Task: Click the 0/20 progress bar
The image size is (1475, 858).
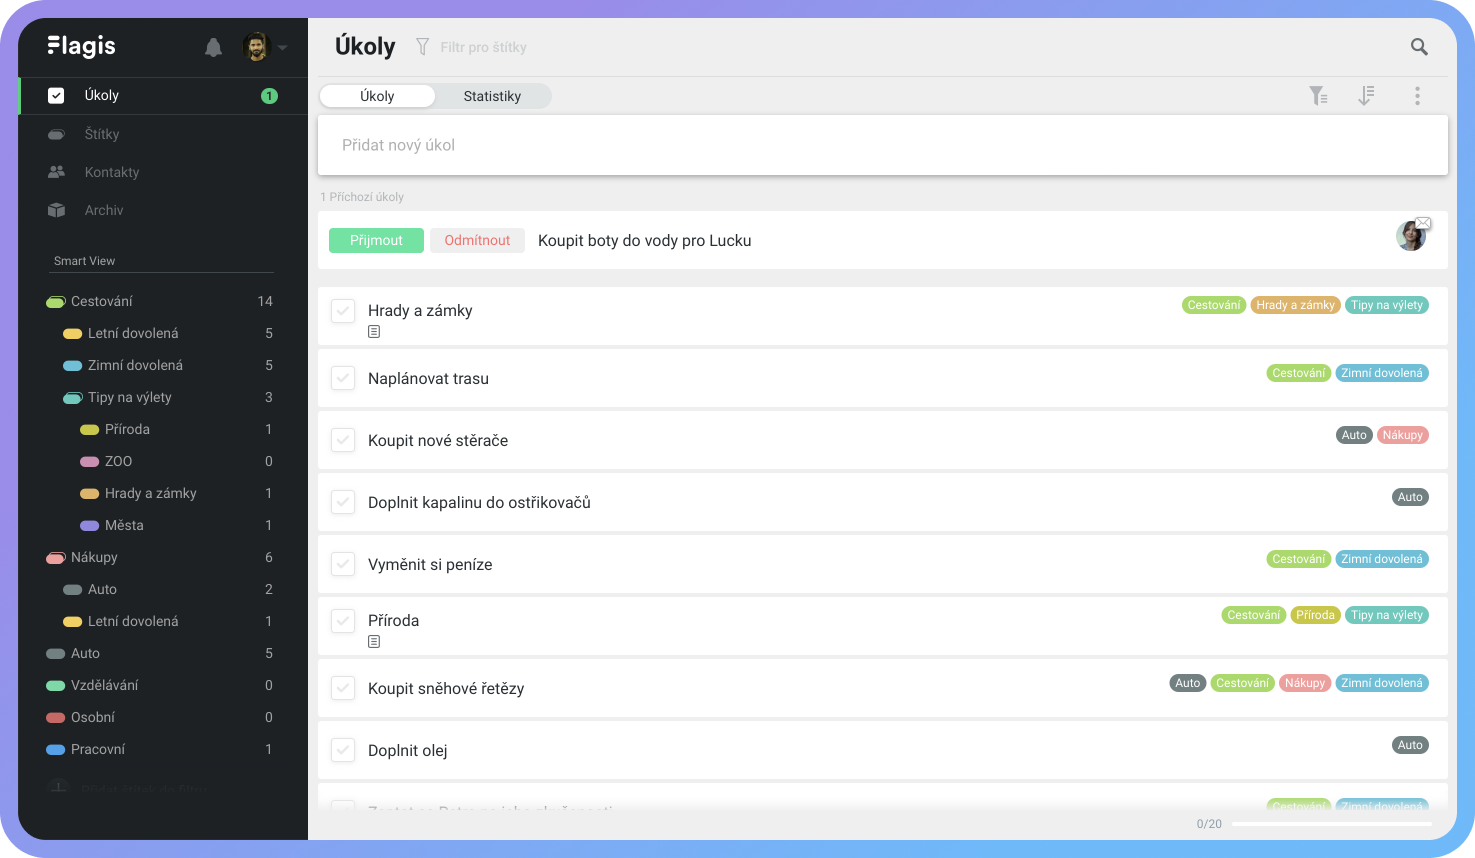Action: point(1331,824)
